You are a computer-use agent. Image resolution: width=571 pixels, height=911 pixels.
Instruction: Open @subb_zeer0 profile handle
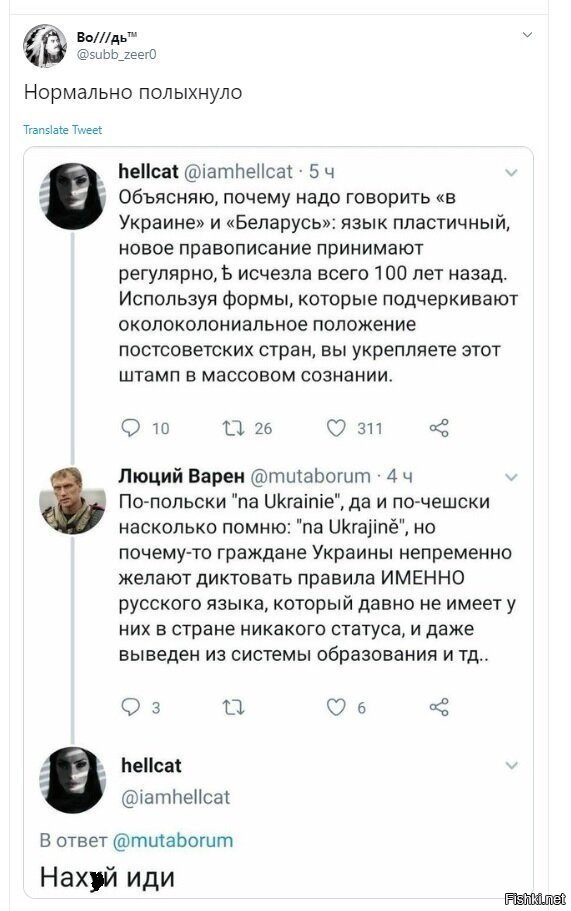[116, 55]
